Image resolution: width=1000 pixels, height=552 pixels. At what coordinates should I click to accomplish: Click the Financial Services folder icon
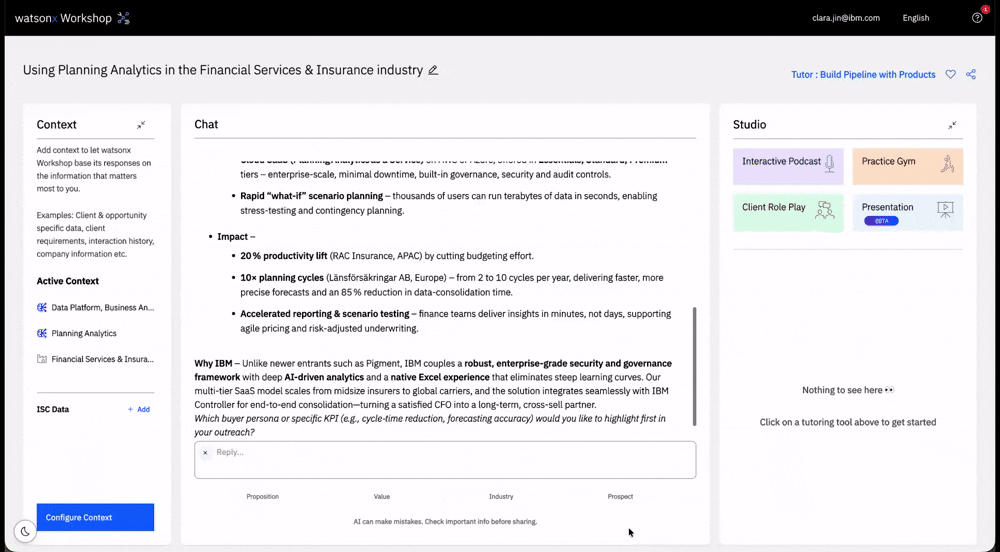point(42,359)
